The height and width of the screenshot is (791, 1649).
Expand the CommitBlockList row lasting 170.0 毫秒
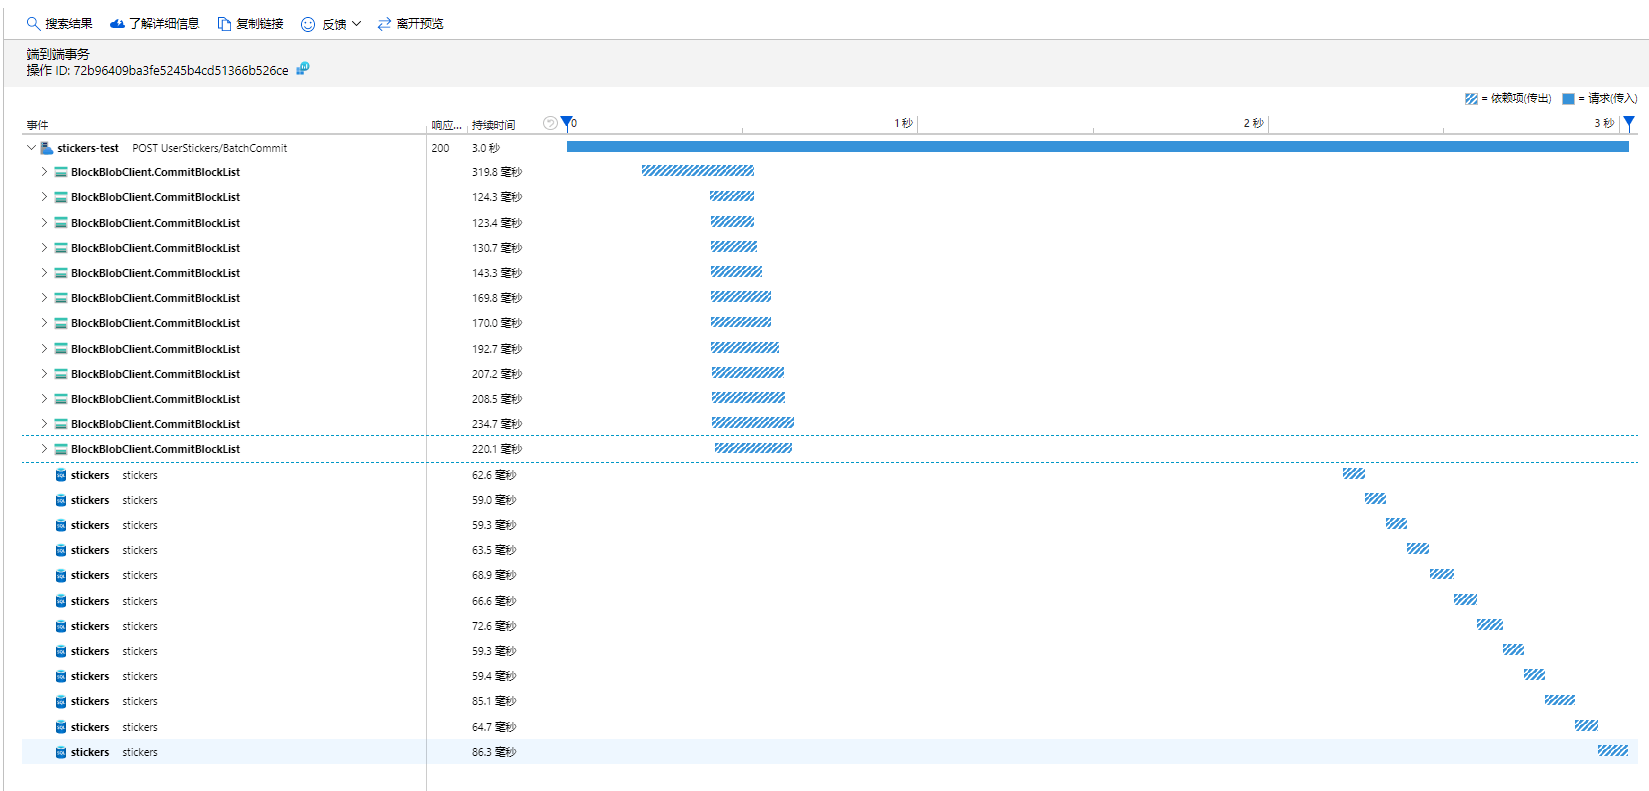[x=44, y=323]
